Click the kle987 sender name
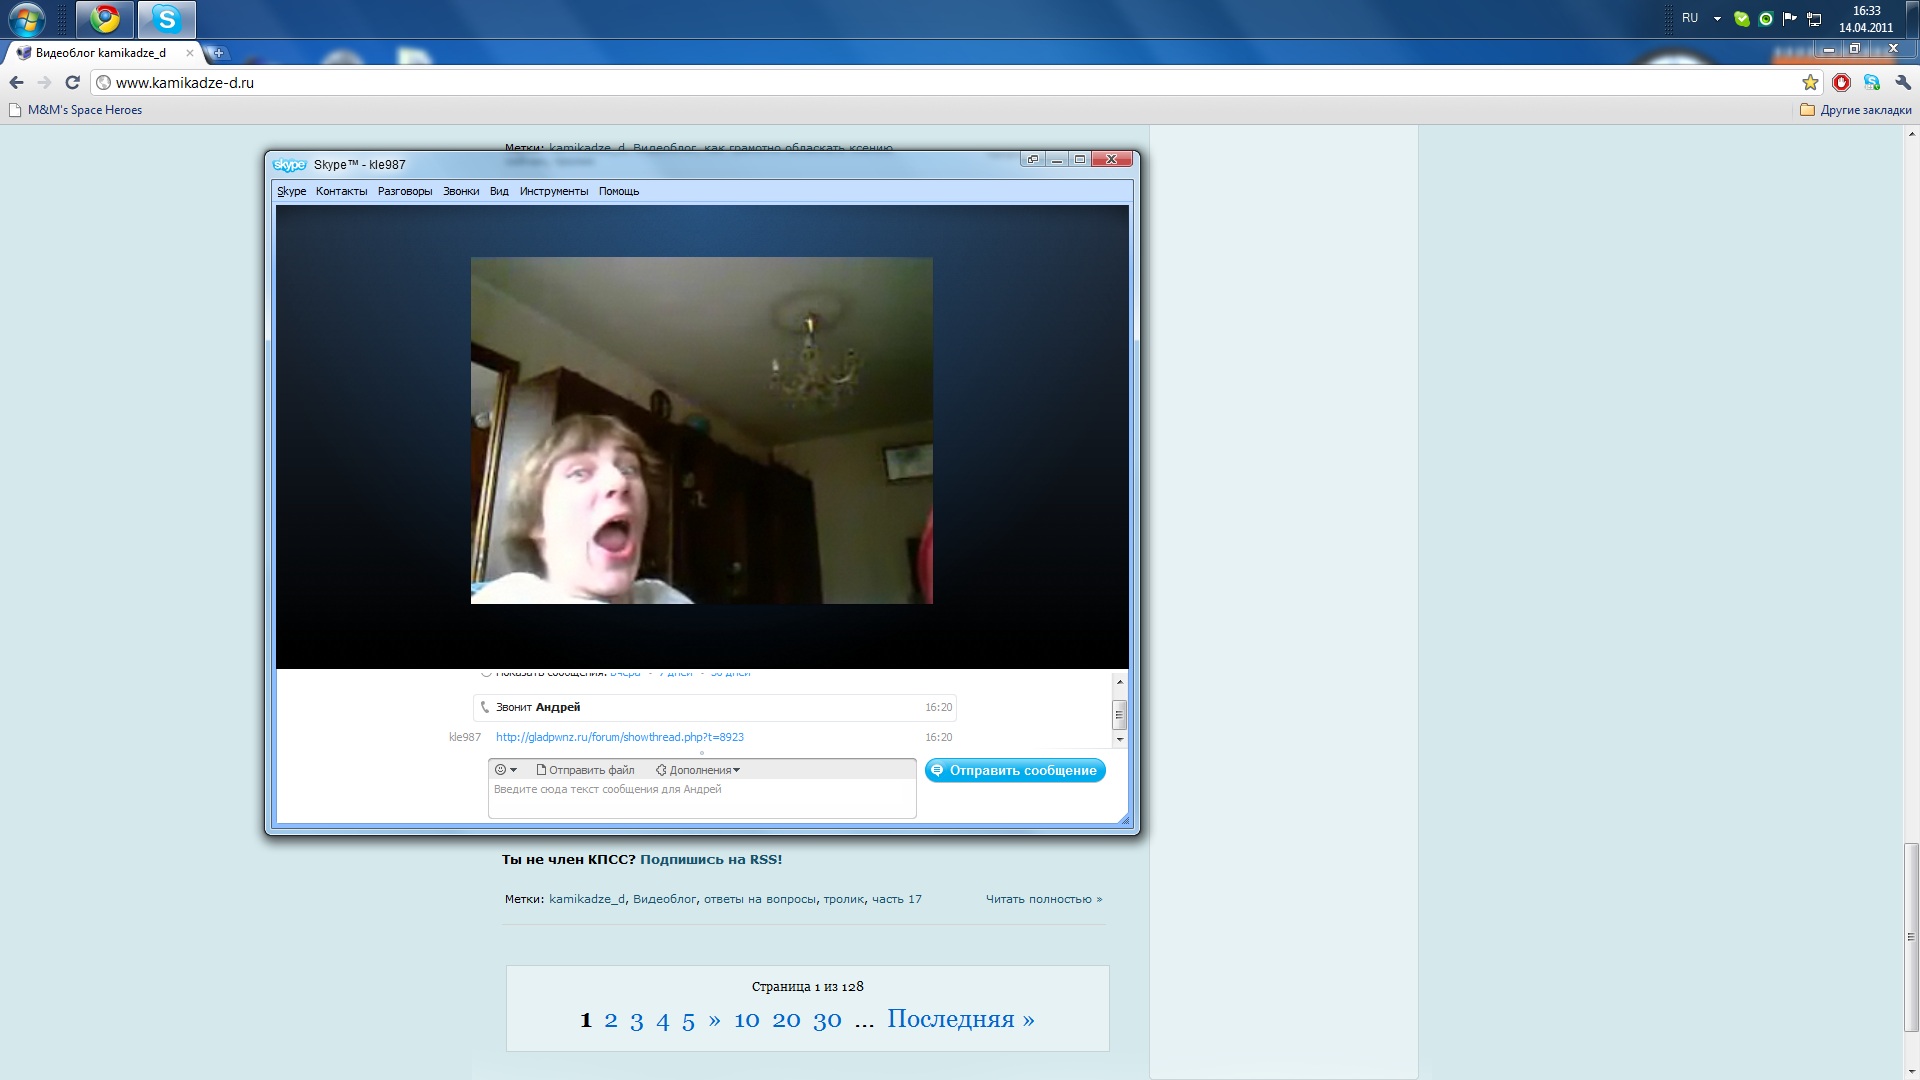 pyautogui.click(x=465, y=737)
